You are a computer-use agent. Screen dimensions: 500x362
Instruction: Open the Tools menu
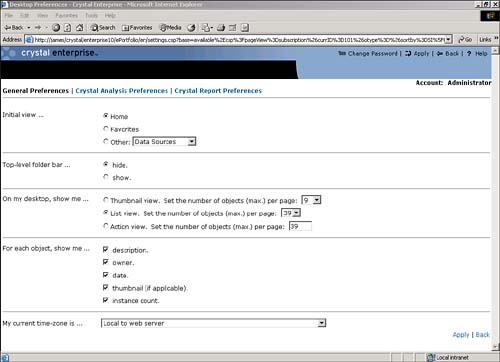[x=91, y=15]
